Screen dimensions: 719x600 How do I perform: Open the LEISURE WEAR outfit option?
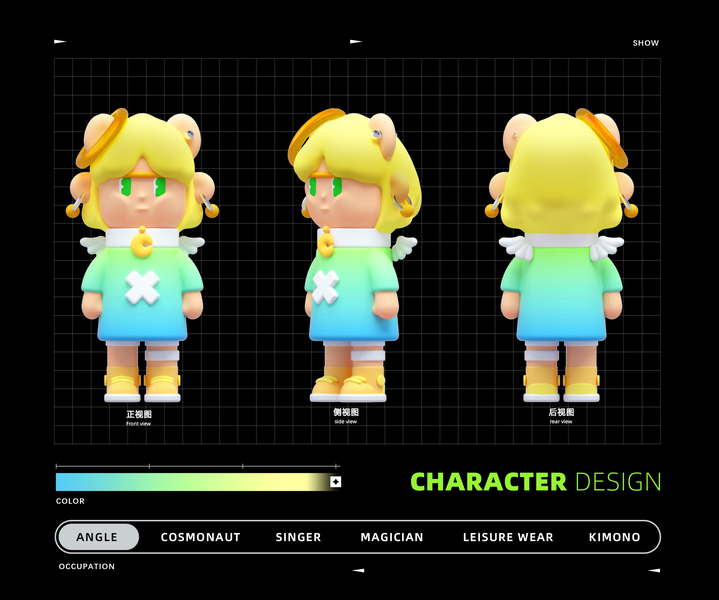coord(508,537)
